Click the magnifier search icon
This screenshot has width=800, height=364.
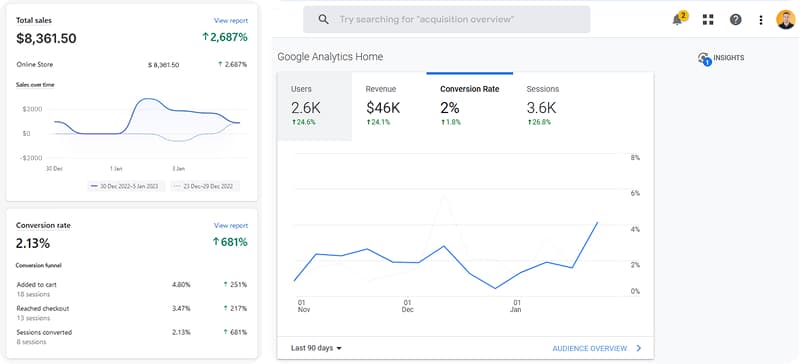323,19
